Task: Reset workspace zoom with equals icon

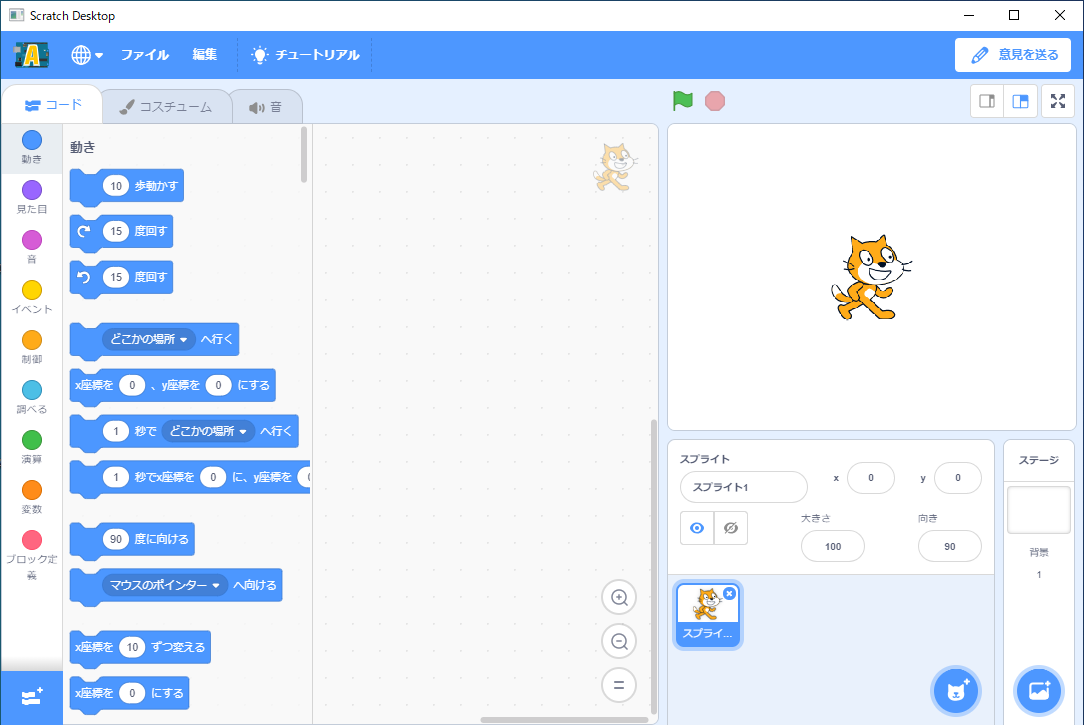Action: point(619,685)
